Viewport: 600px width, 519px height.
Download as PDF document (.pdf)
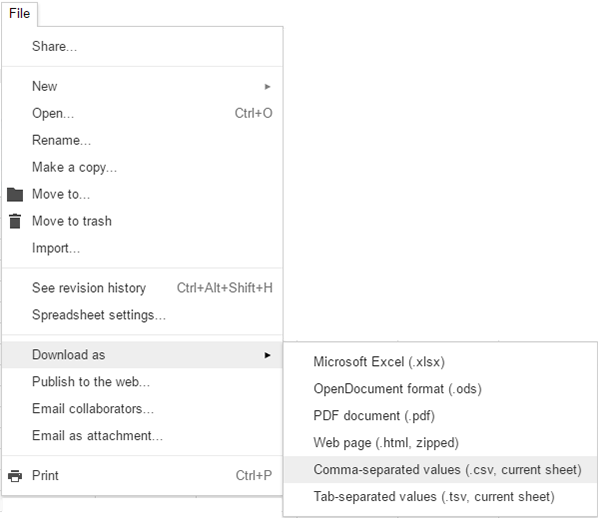374,416
